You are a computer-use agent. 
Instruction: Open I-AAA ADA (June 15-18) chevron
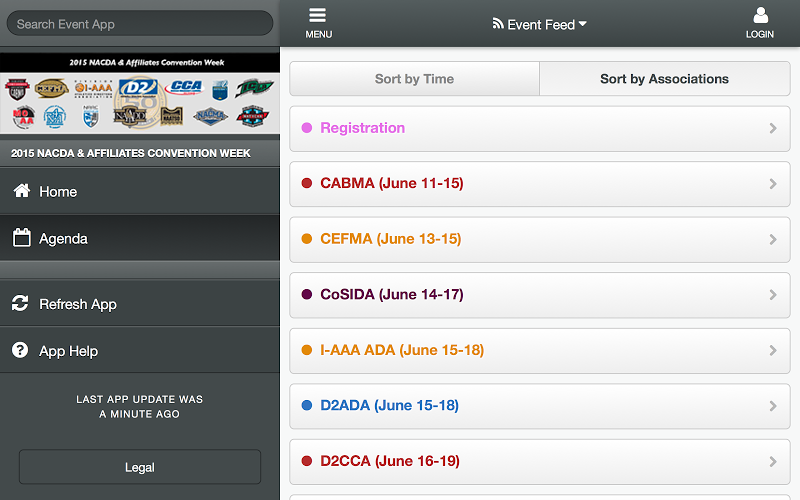click(773, 351)
